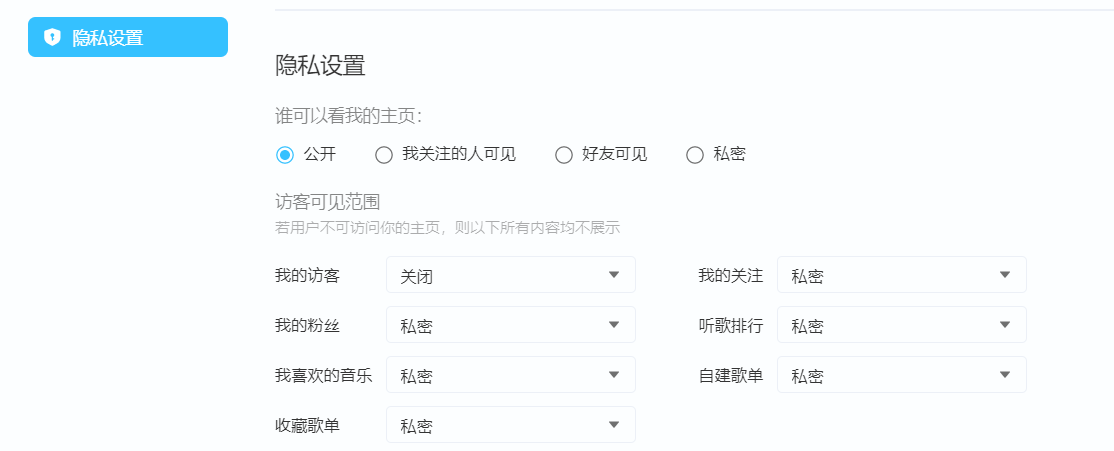Click the 听歌排行 label

click(730, 325)
